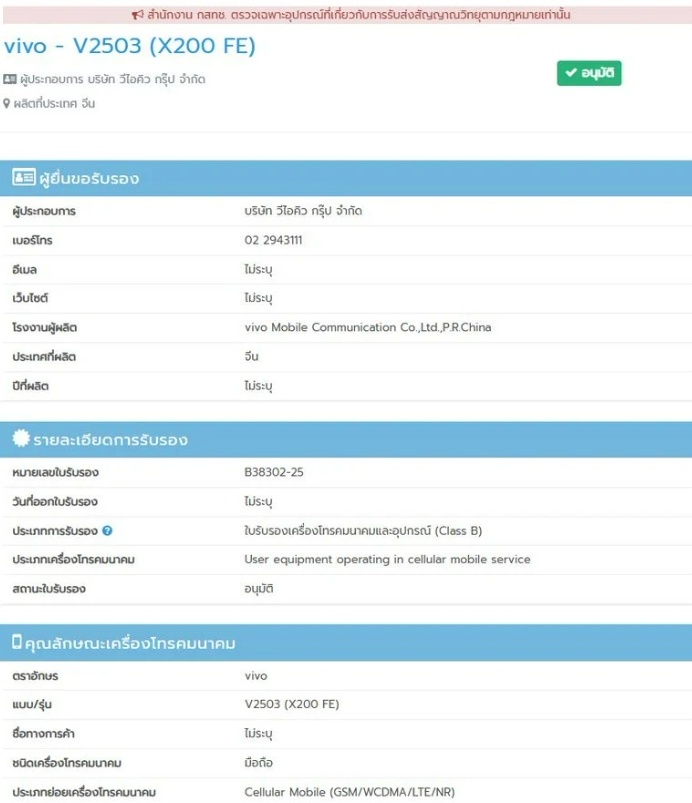This screenshot has height=803, width=692.
Task: Click the certificate badge icon in details header
Action: (21, 438)
